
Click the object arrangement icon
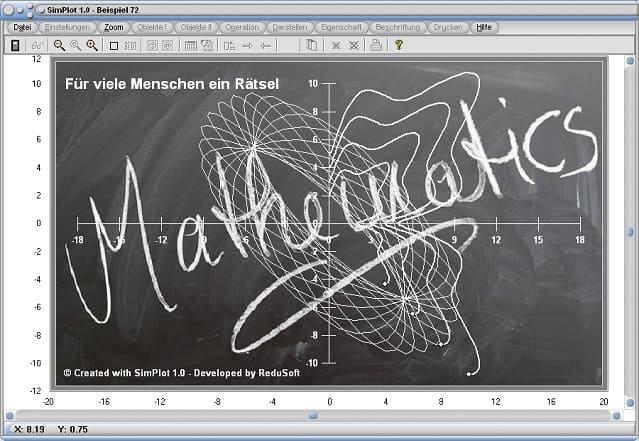click(x=229, y=46)
